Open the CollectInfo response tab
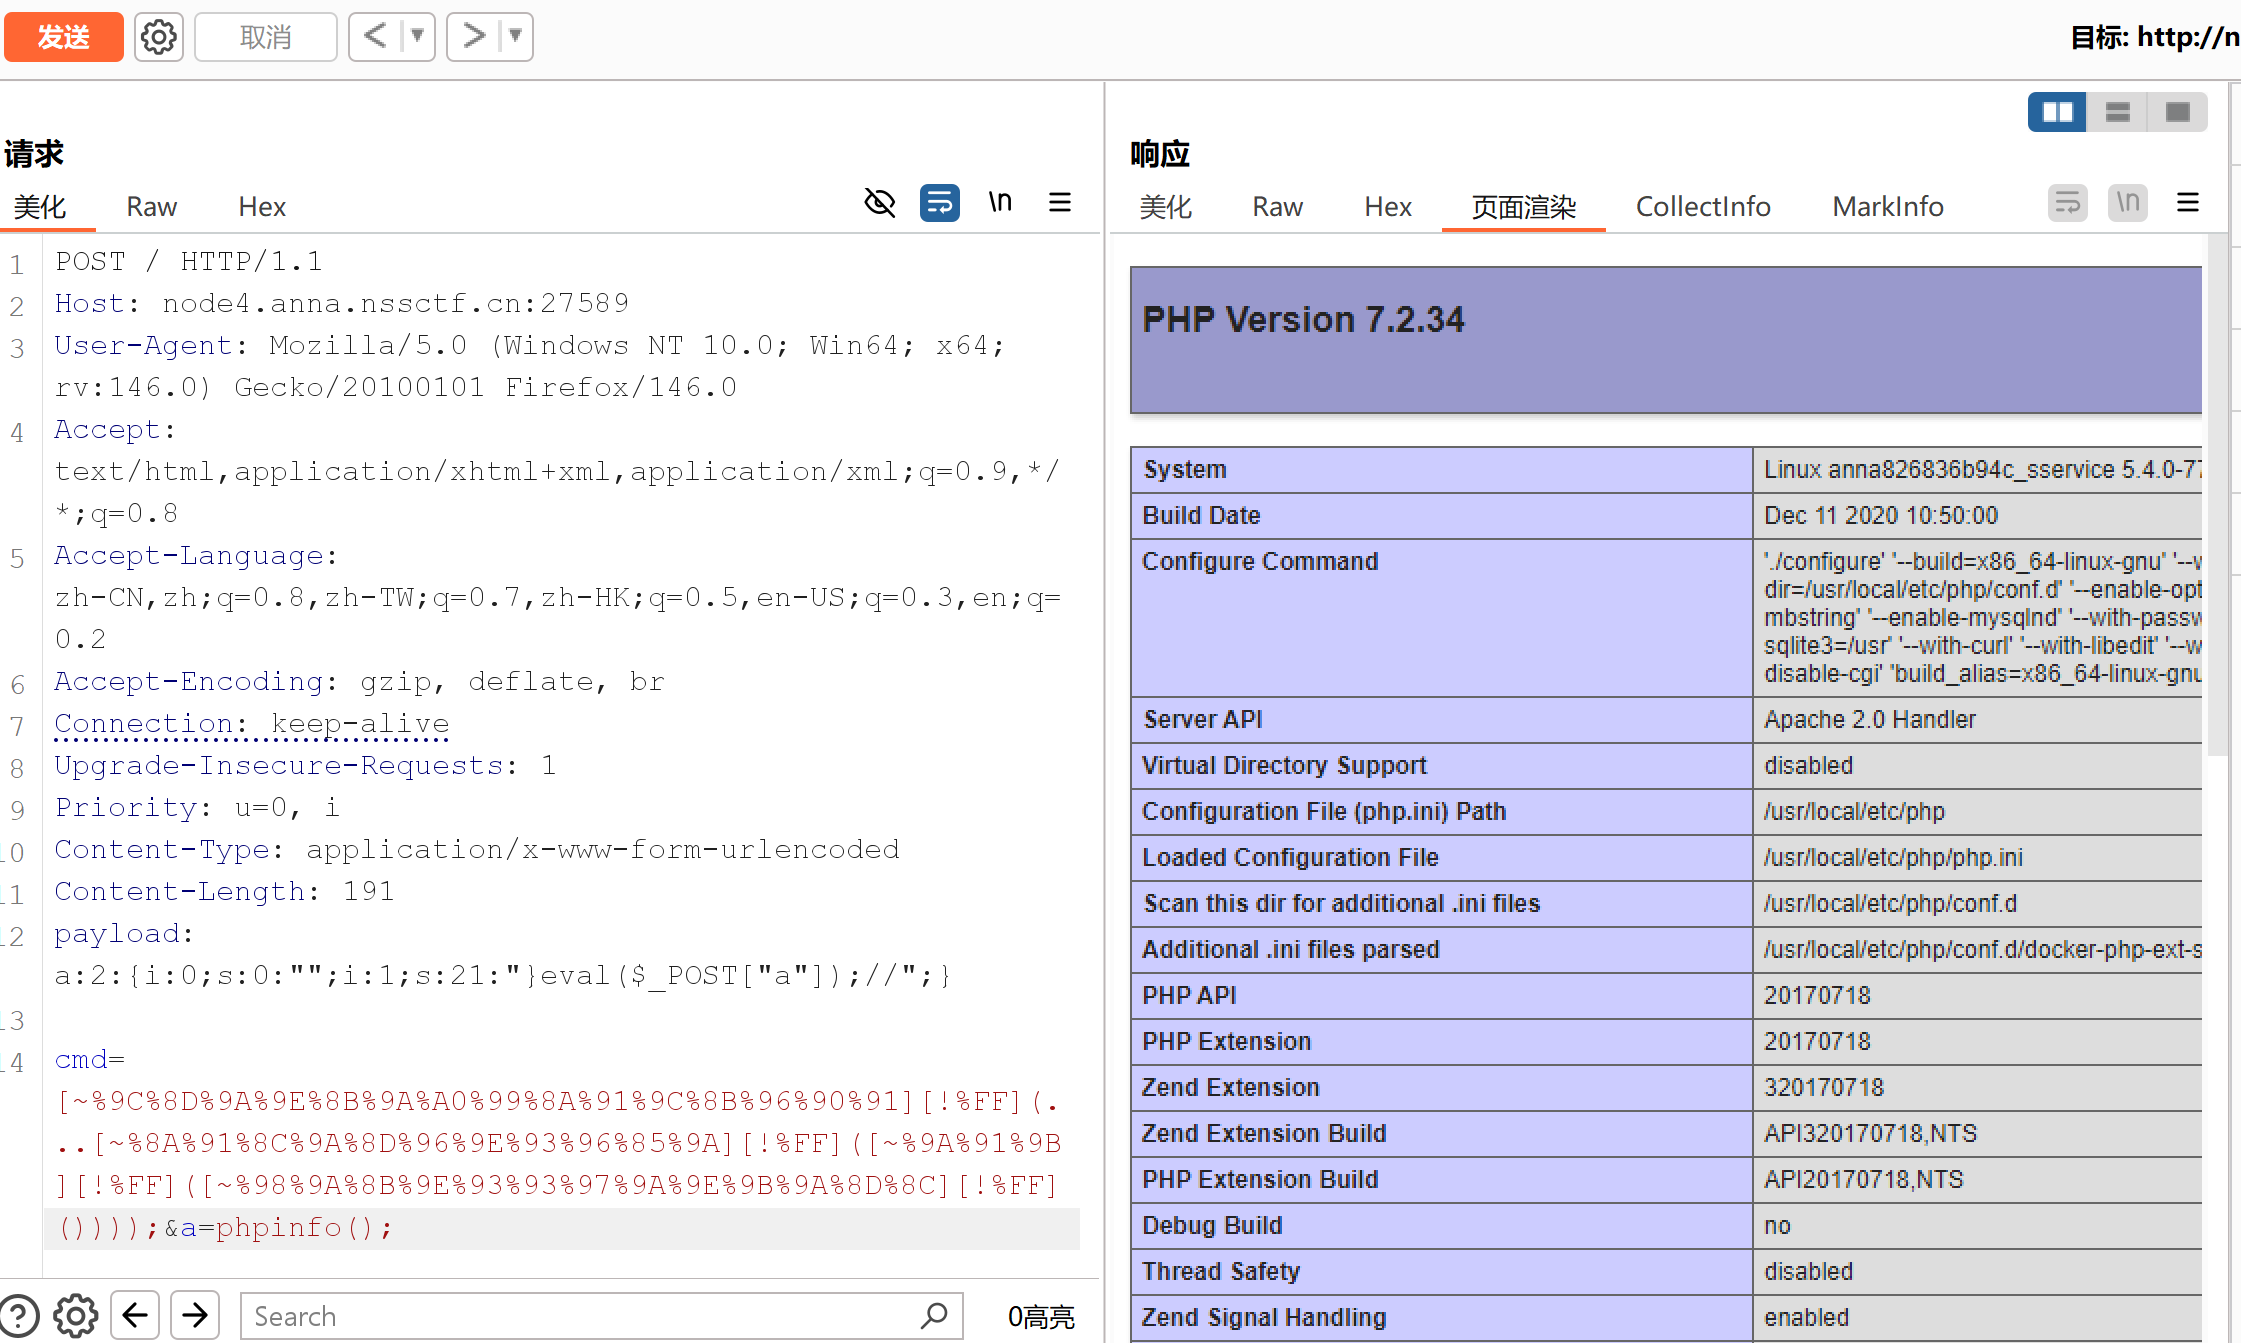Screen dimensions: 2241x1343 click(x=1702, y=207)
